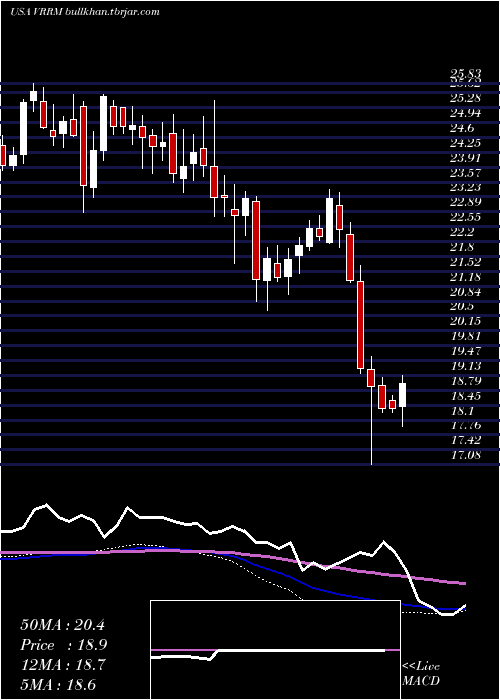Click the 18.45 price level label
The image size is (500, 700).
click(466, 396)
